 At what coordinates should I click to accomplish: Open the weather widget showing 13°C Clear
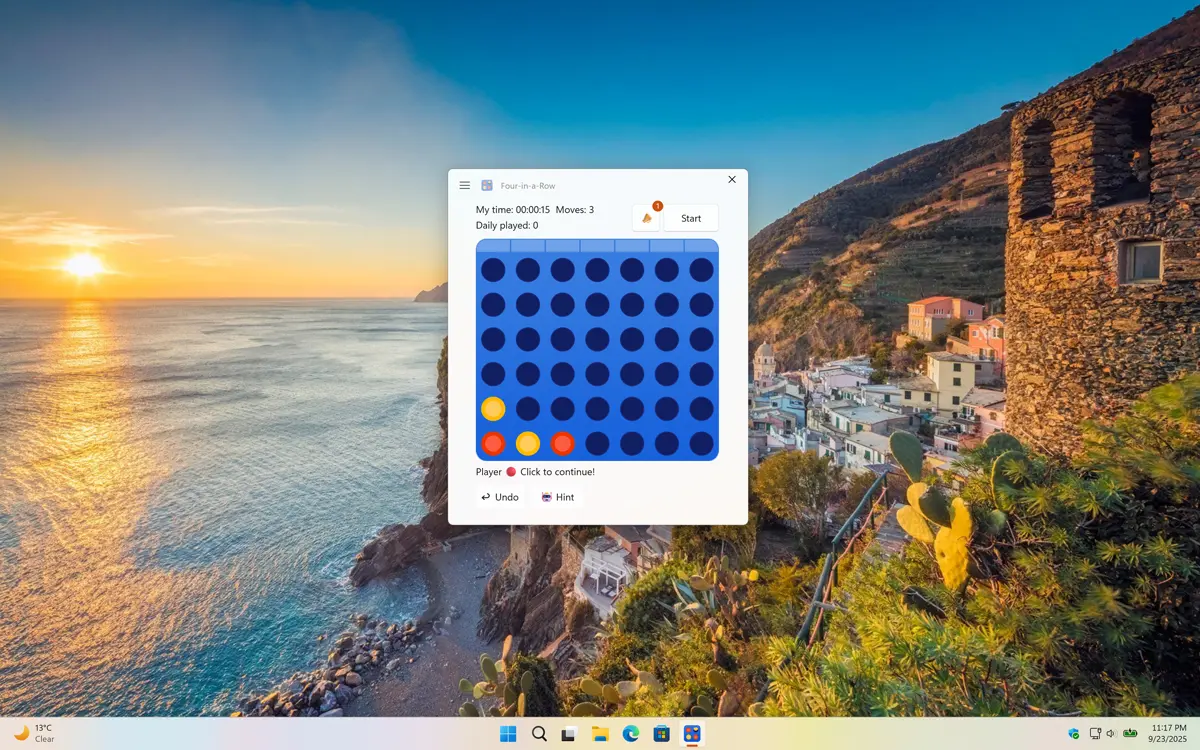pos(35,733)
